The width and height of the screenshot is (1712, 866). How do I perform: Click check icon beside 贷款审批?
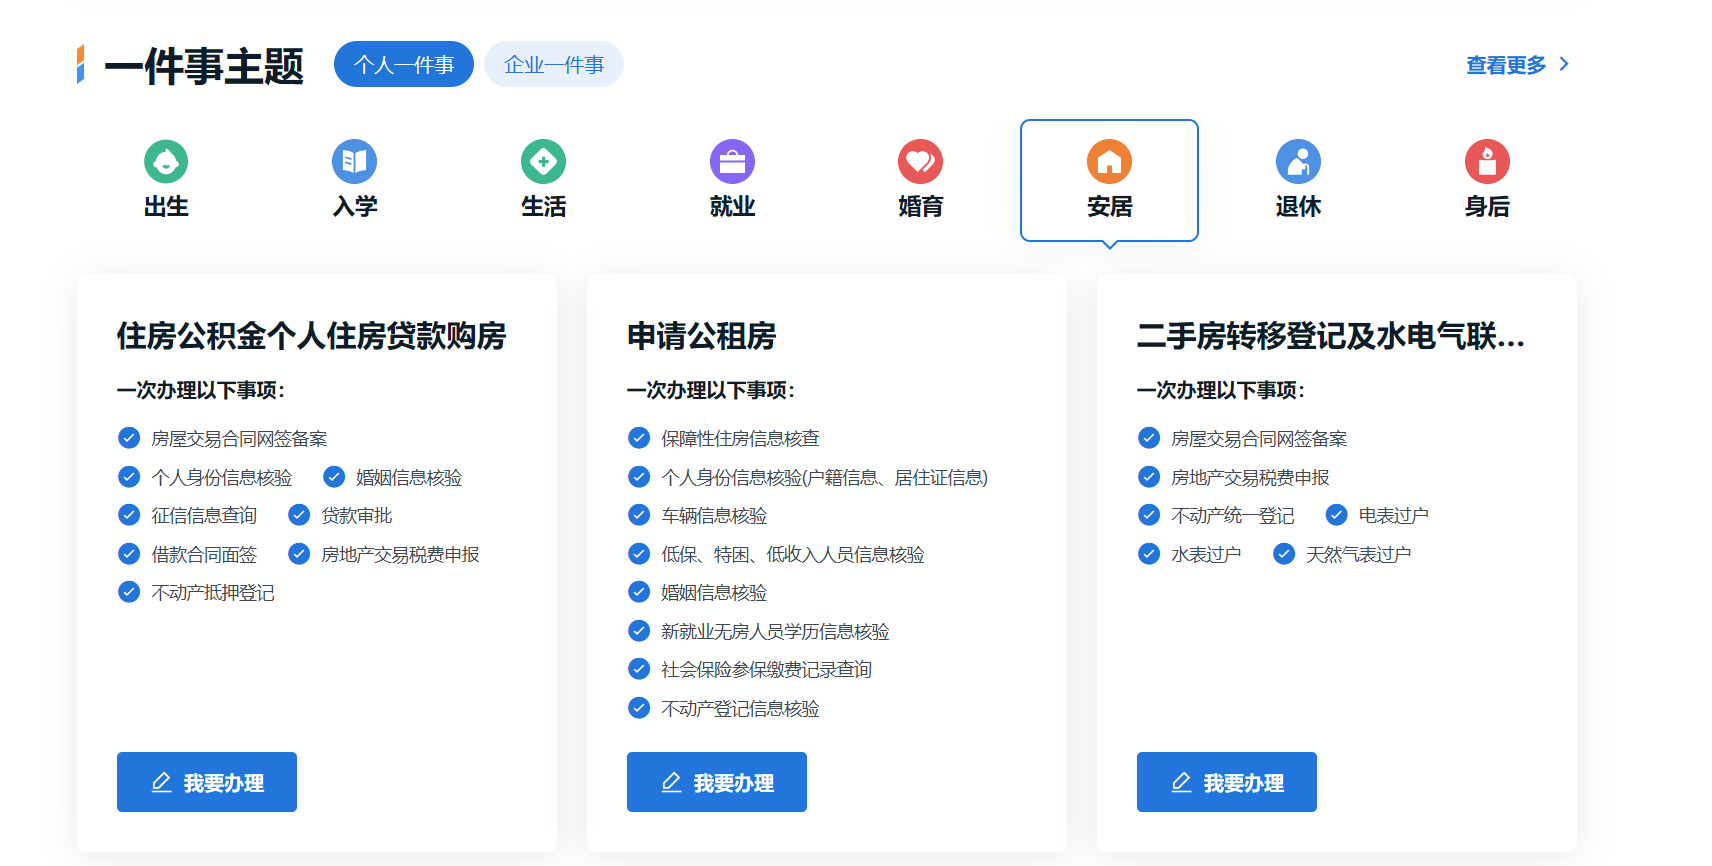299,515
